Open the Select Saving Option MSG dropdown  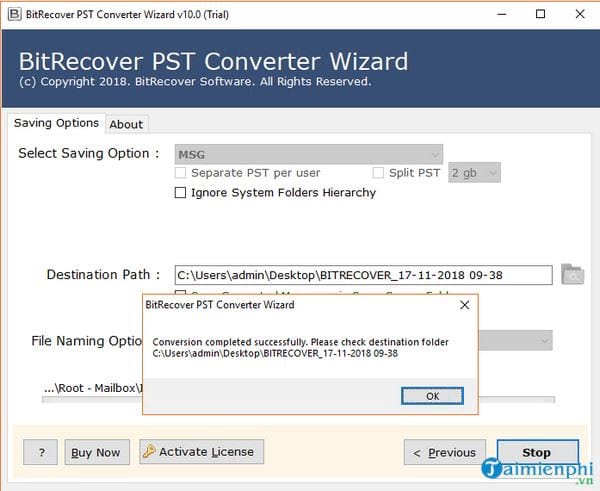click(x=309, y=154)
